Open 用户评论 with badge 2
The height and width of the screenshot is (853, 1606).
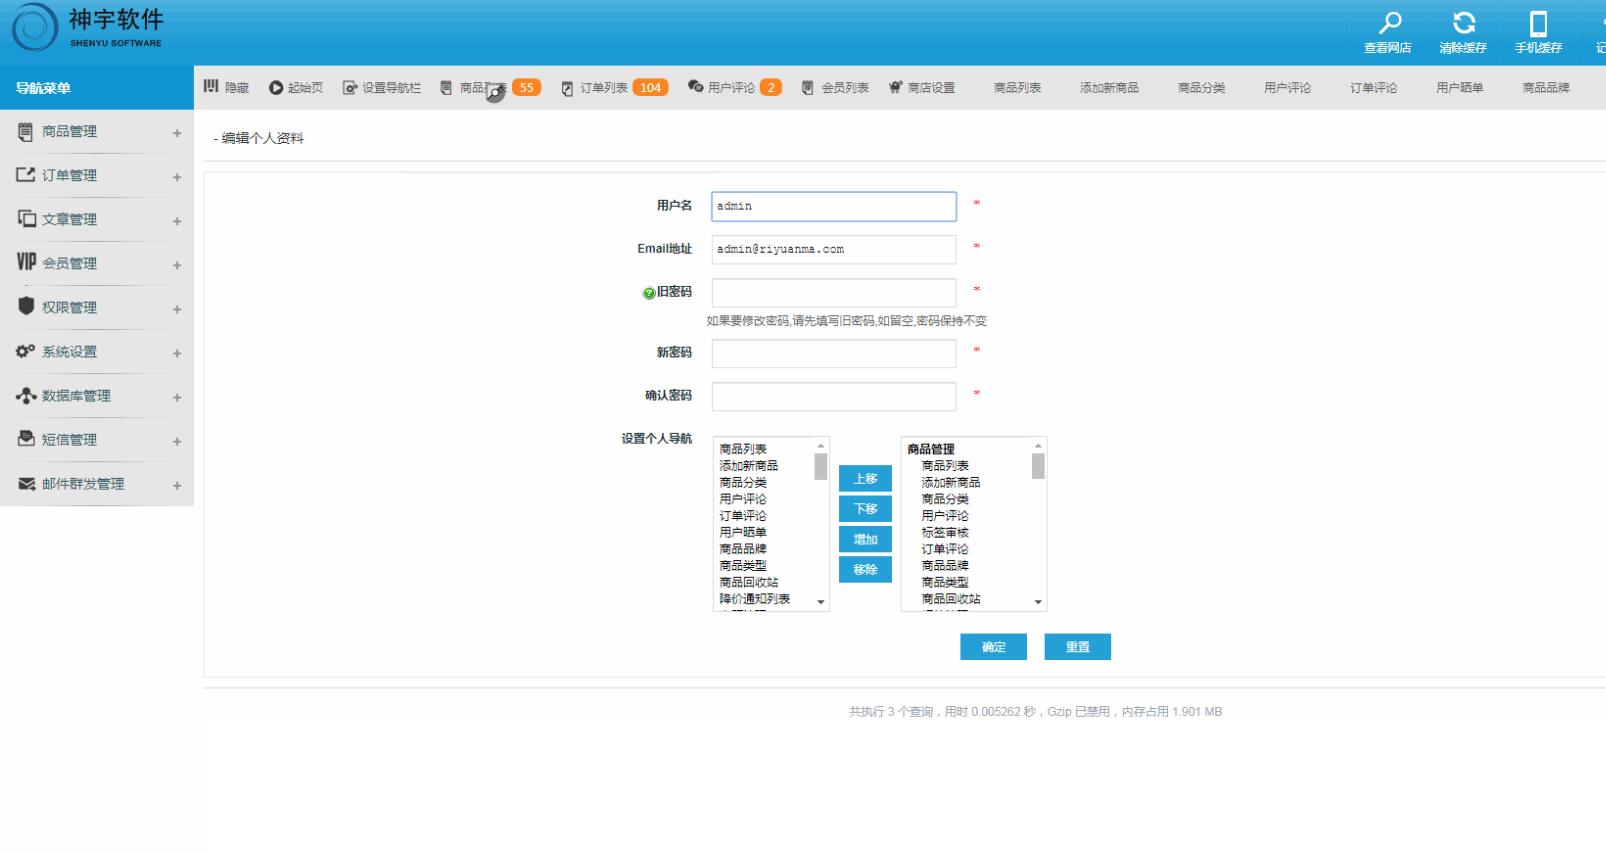[734, 88]
